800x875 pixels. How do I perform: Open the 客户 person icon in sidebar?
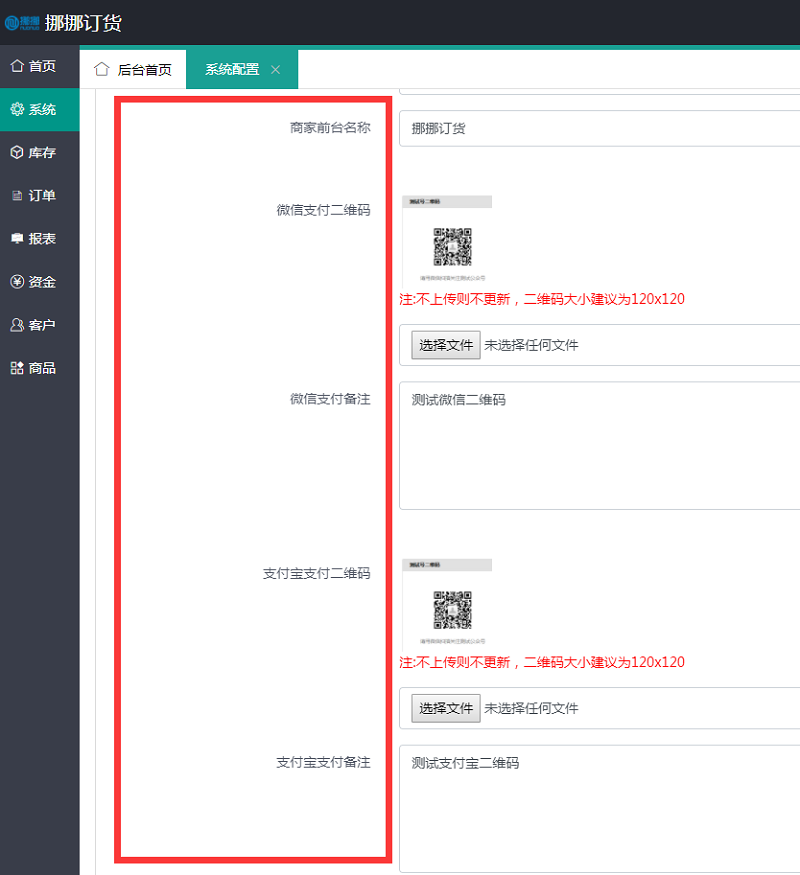(x=17, y=324)
